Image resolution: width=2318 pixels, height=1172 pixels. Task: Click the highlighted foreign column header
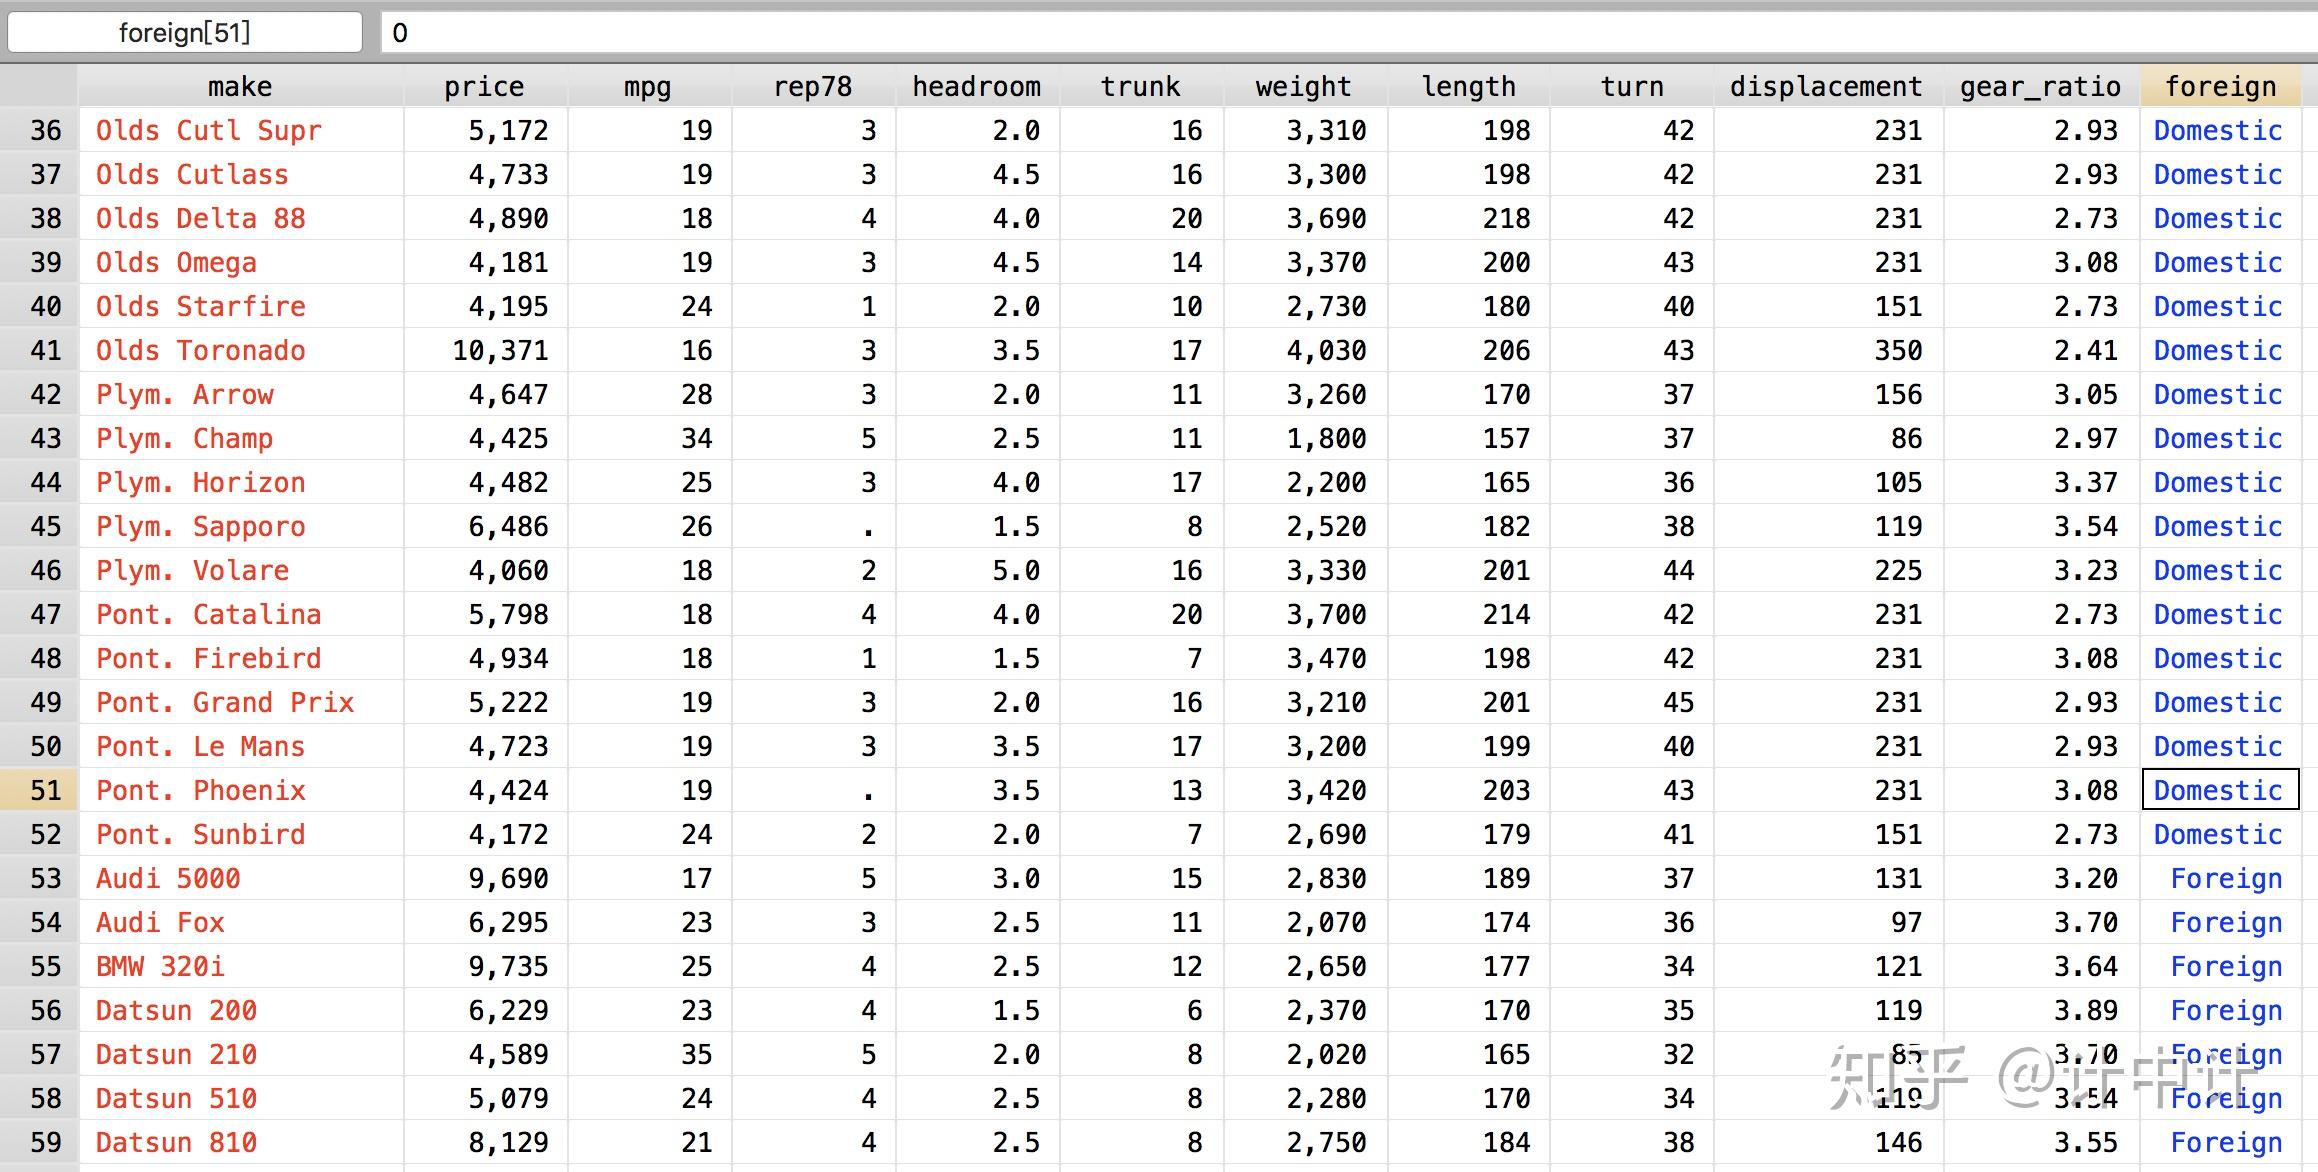tap(2220, 87)
